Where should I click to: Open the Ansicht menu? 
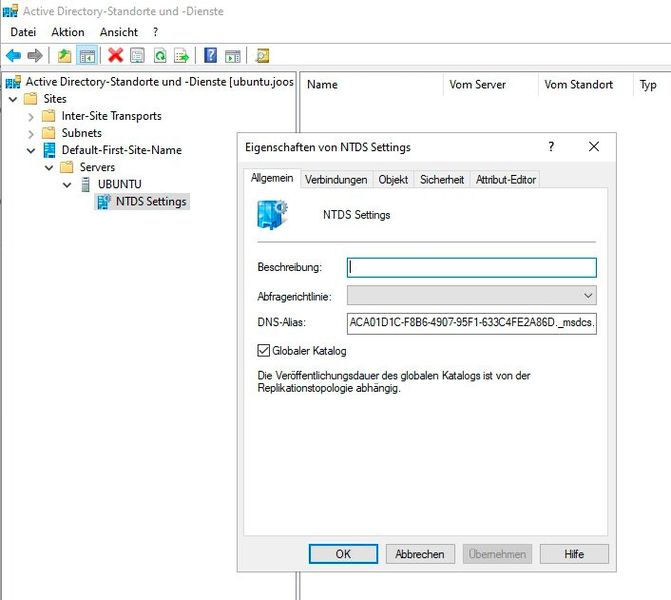pyautogui.click(x=119, y=32)
